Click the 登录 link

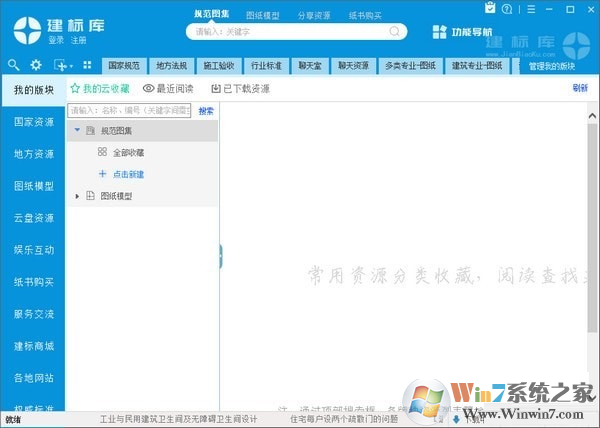[x=56, y=40]
